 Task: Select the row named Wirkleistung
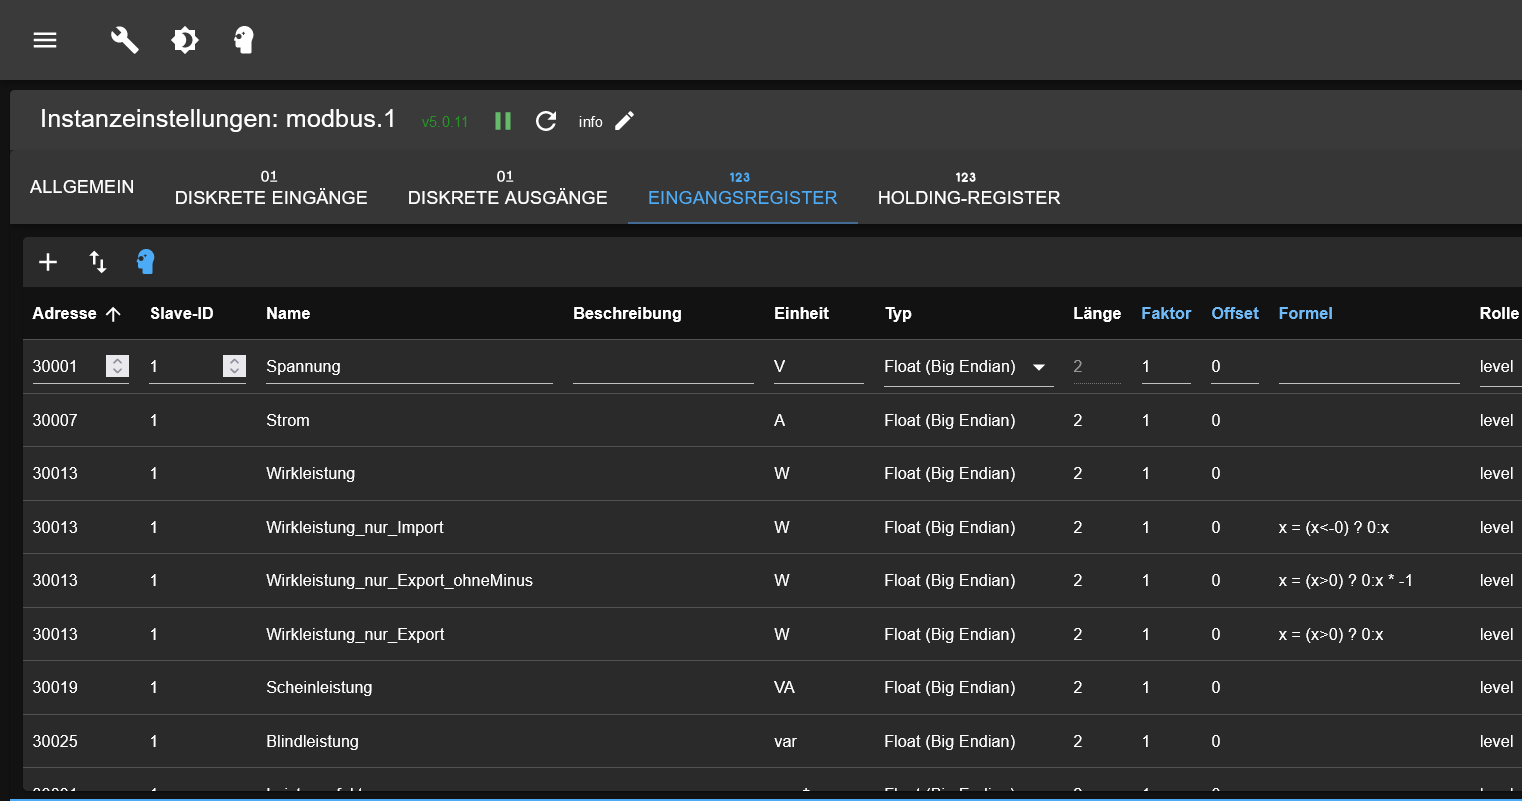click(x=310, y=474)
